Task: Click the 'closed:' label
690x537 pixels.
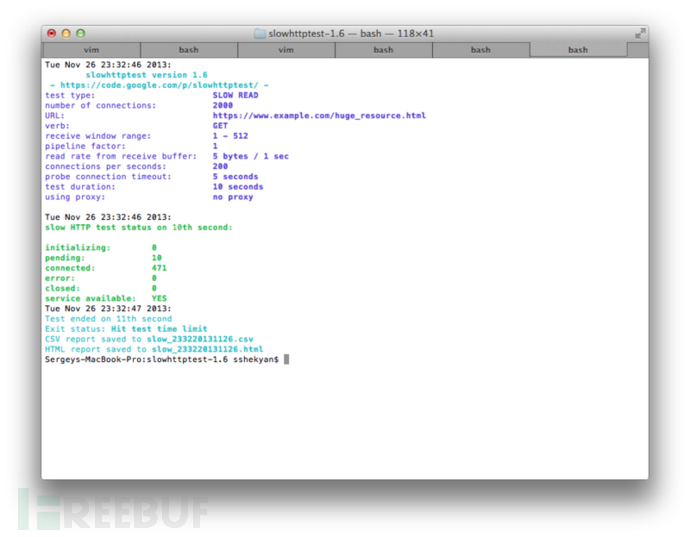Action: [62, 288]
